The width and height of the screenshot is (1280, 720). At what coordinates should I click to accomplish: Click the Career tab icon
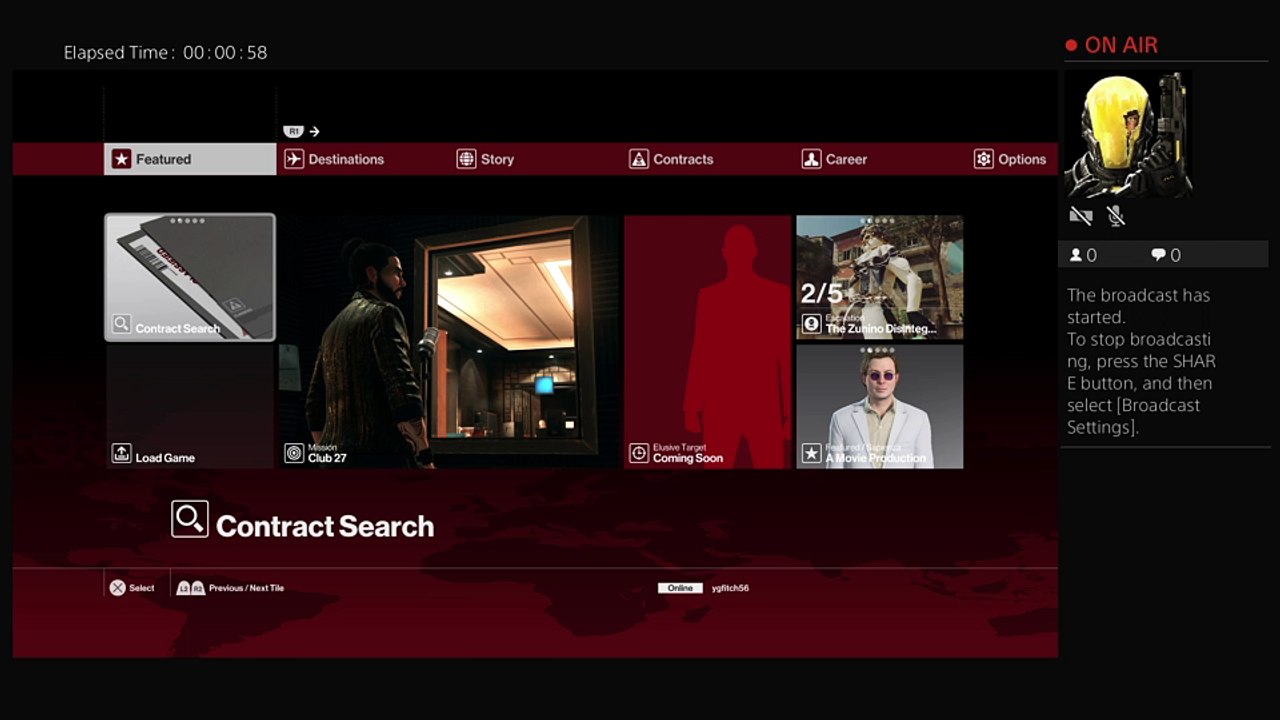coord(811,159)
